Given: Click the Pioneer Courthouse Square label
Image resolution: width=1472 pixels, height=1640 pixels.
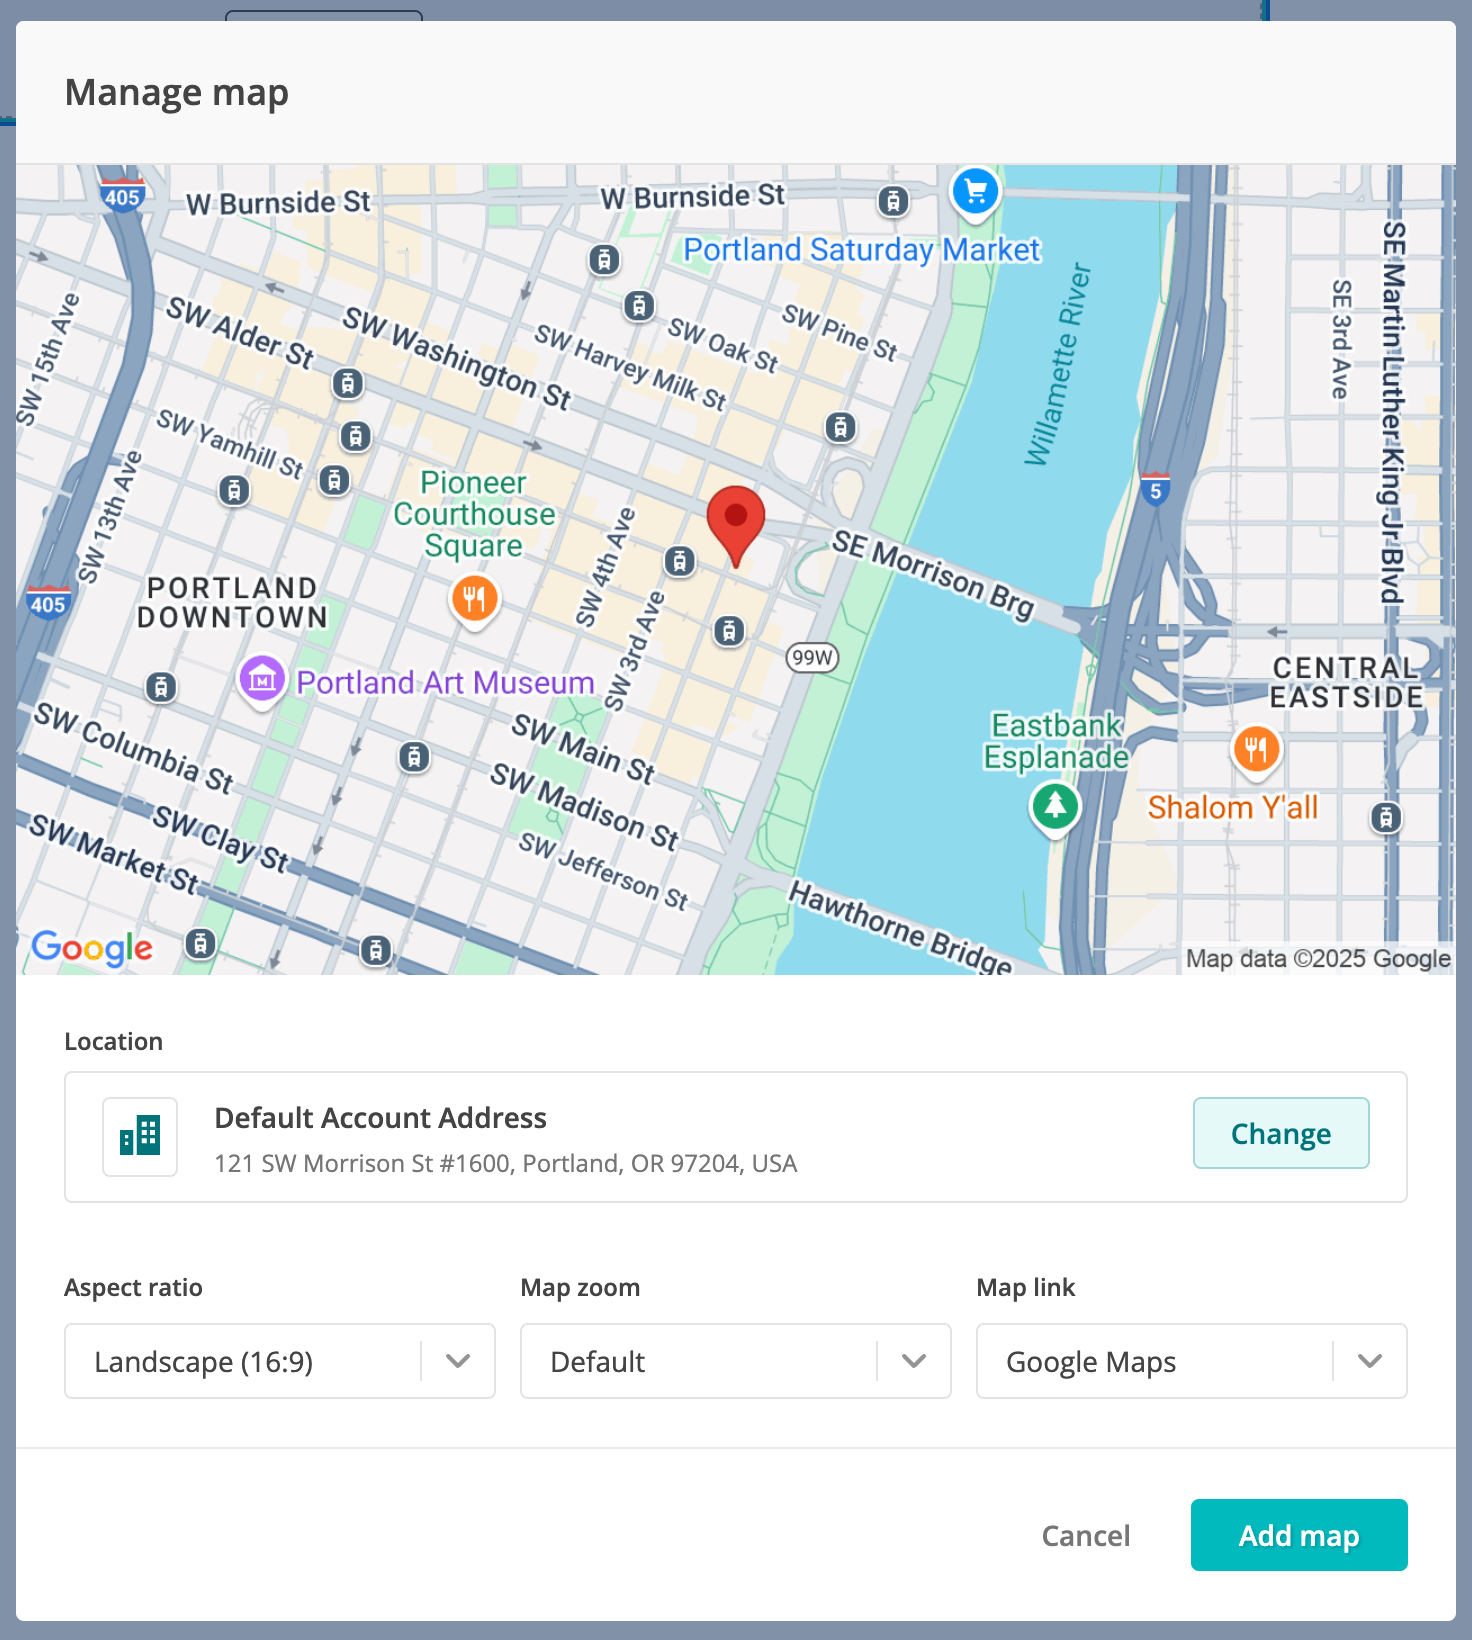Looking at the screenshot, I should pos(474,514).
